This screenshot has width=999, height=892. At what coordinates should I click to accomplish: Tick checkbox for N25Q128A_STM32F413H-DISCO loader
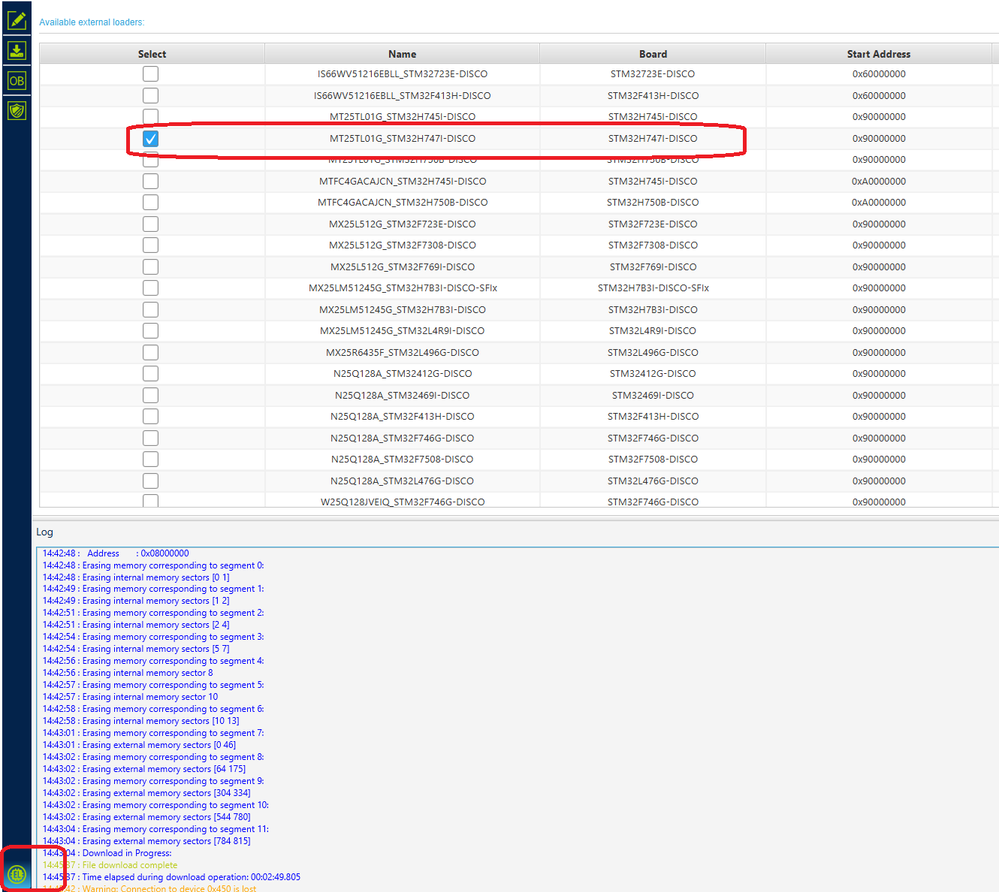[150, 416]
